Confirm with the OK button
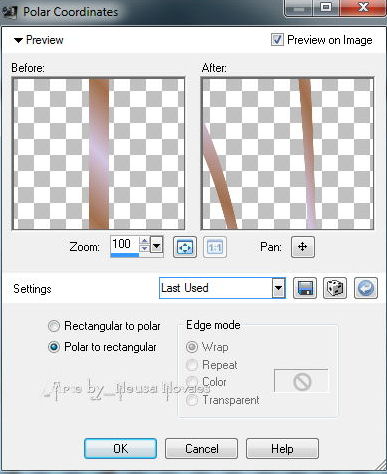Viewport: 387px width, 474px height. 120,449
